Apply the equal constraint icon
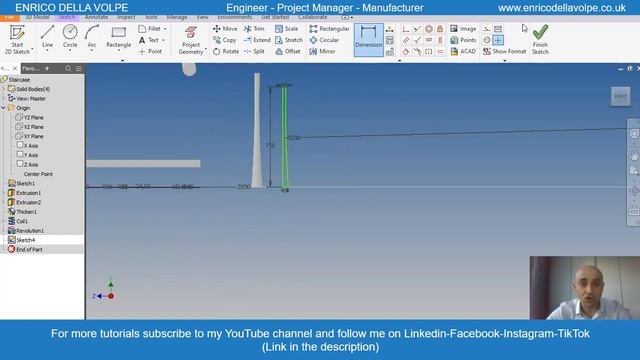Image resolution: width=640 pixels, height=360 pixels. coord(440,51)
